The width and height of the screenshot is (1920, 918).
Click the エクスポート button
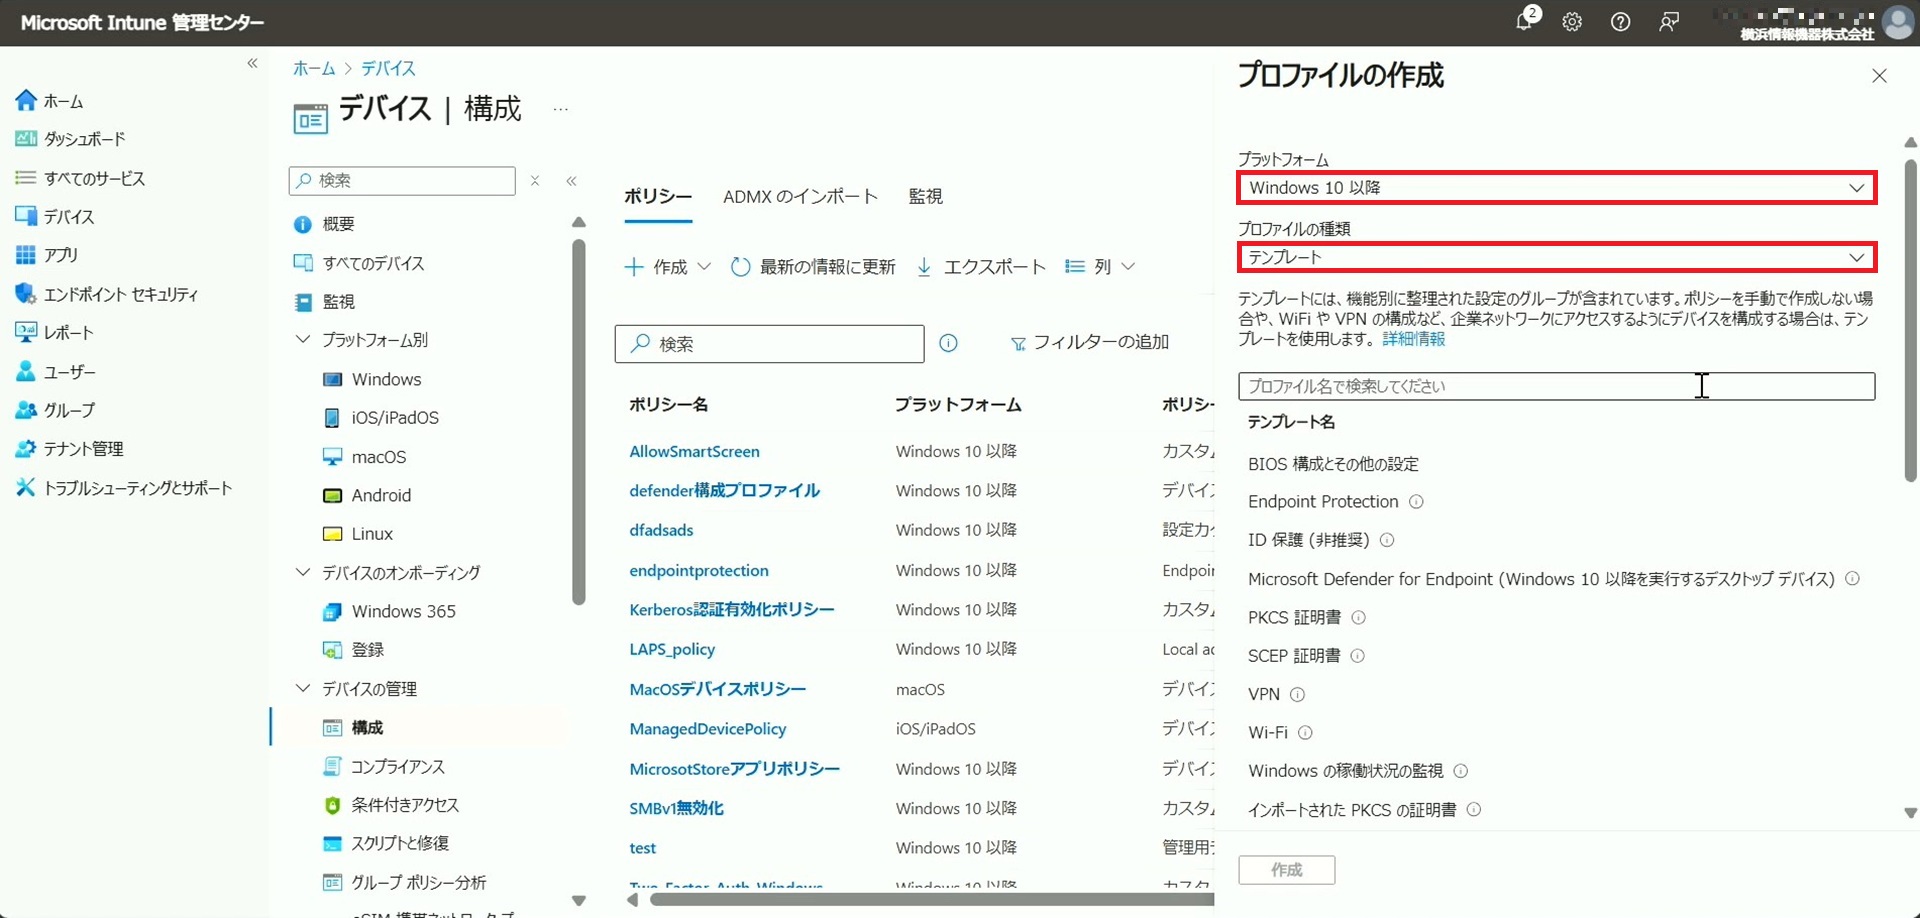pos(981,267)
